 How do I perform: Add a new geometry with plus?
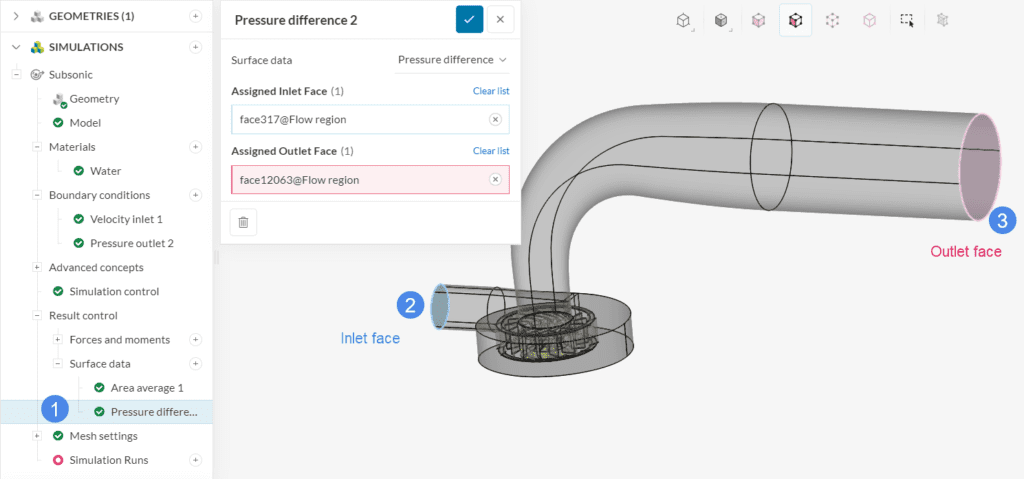195,16
